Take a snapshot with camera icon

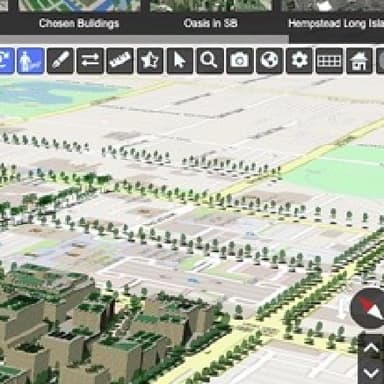(x=240, y=60)
